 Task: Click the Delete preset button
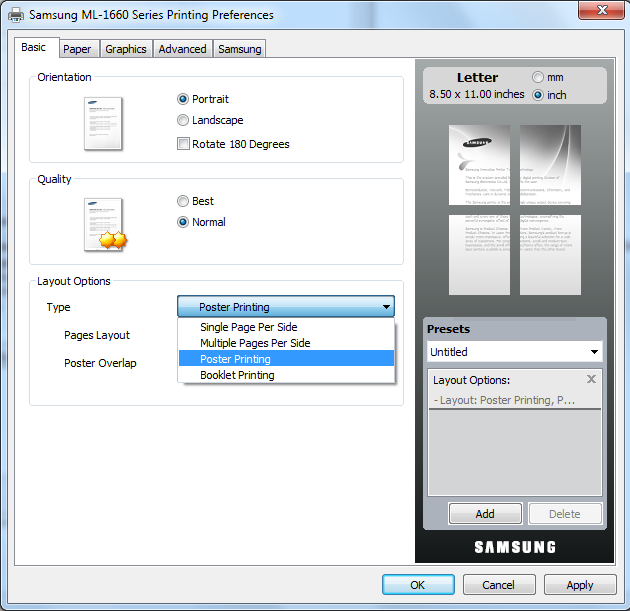(565, 514)
